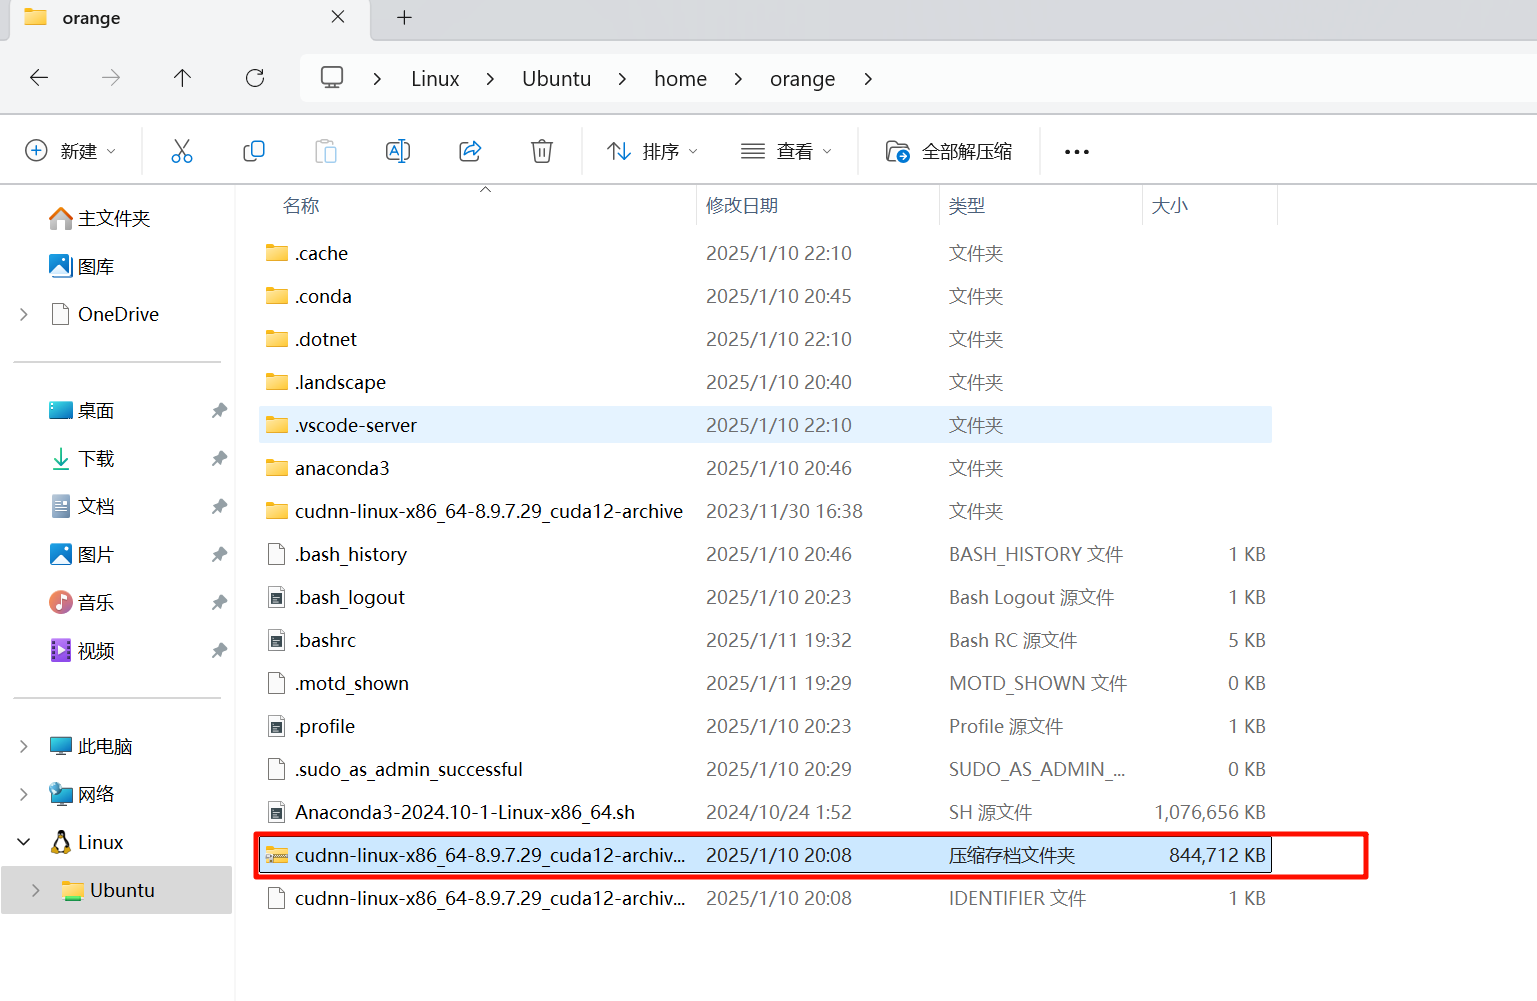Viewport: 1537px width, 1001px height.
Task: Open the 排序 (Sort) dropdown
Action: 652,151
